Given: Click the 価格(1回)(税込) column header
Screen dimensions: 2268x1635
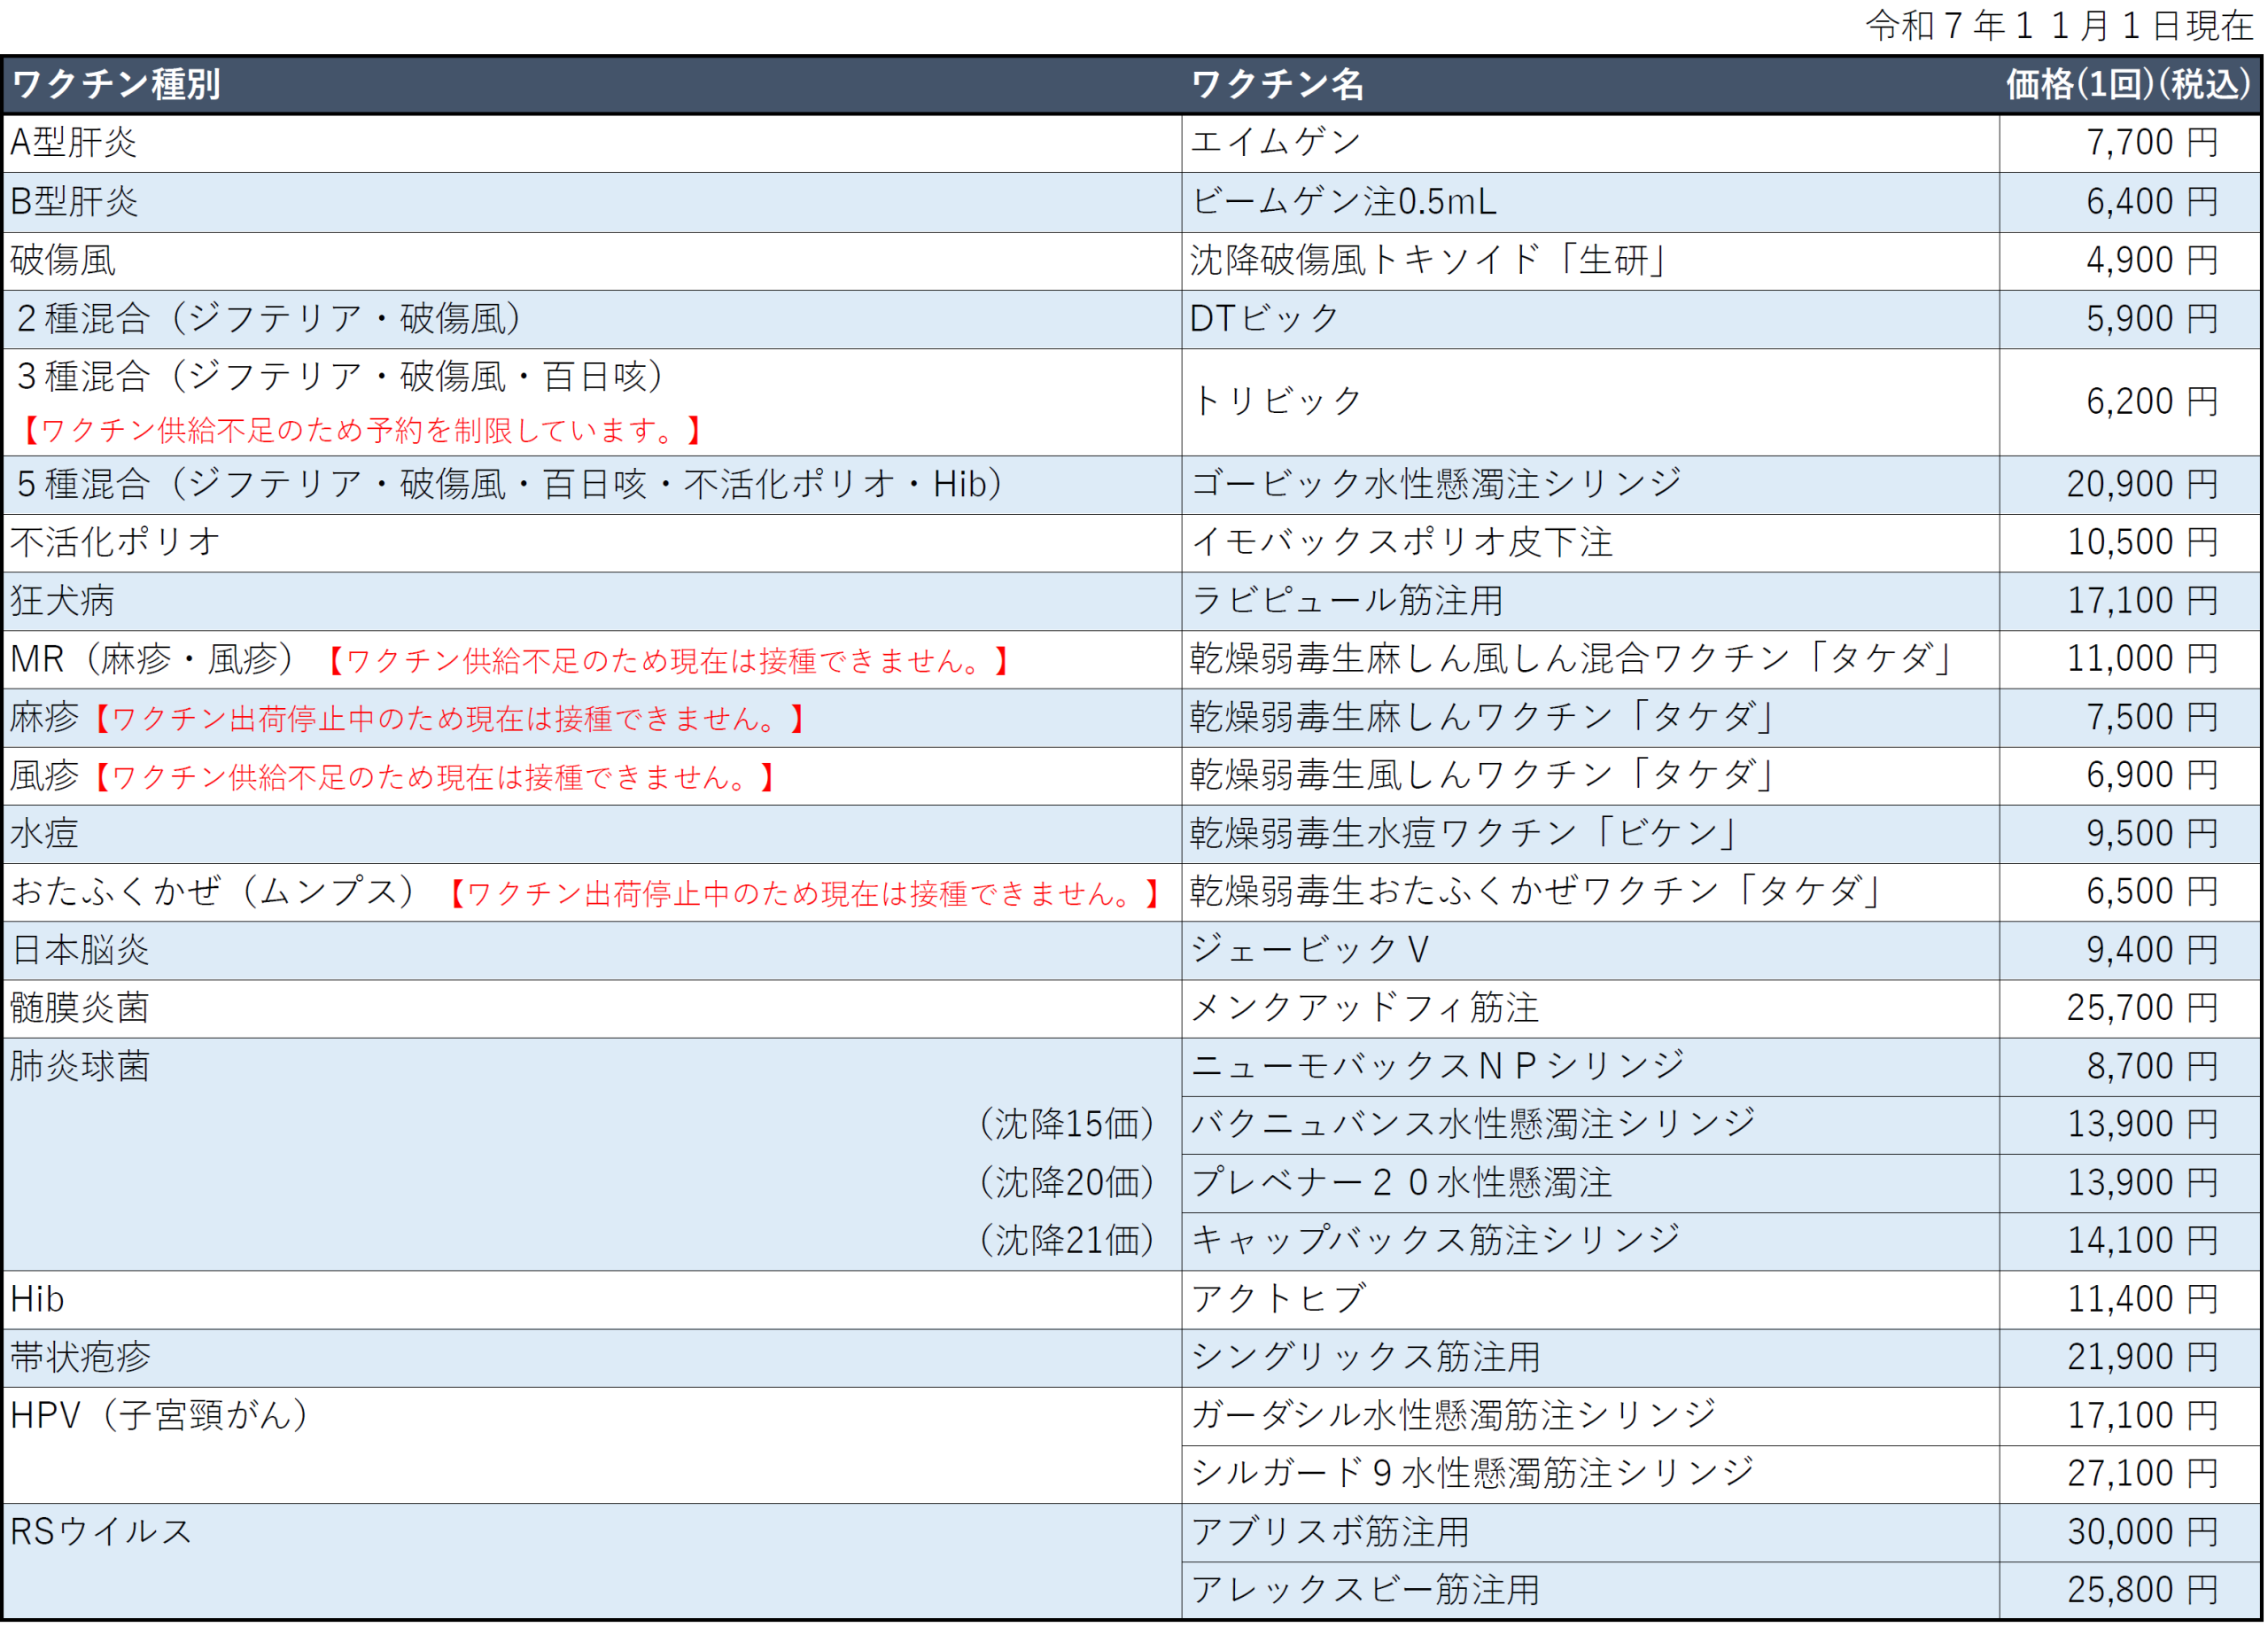Looking at the screenshot, I should click(2127, 85).
